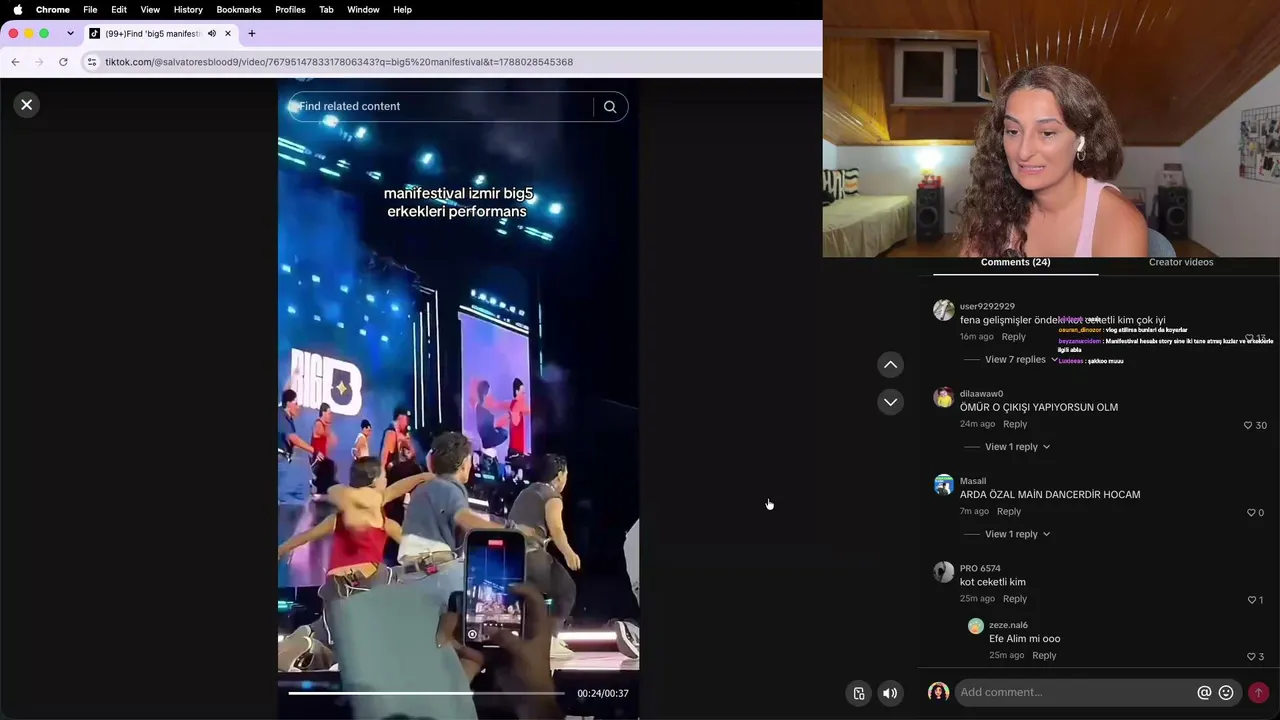This screenshot has height=720, width=1280.
Task: Seek the video progress bar
Action: click(426, 693)
